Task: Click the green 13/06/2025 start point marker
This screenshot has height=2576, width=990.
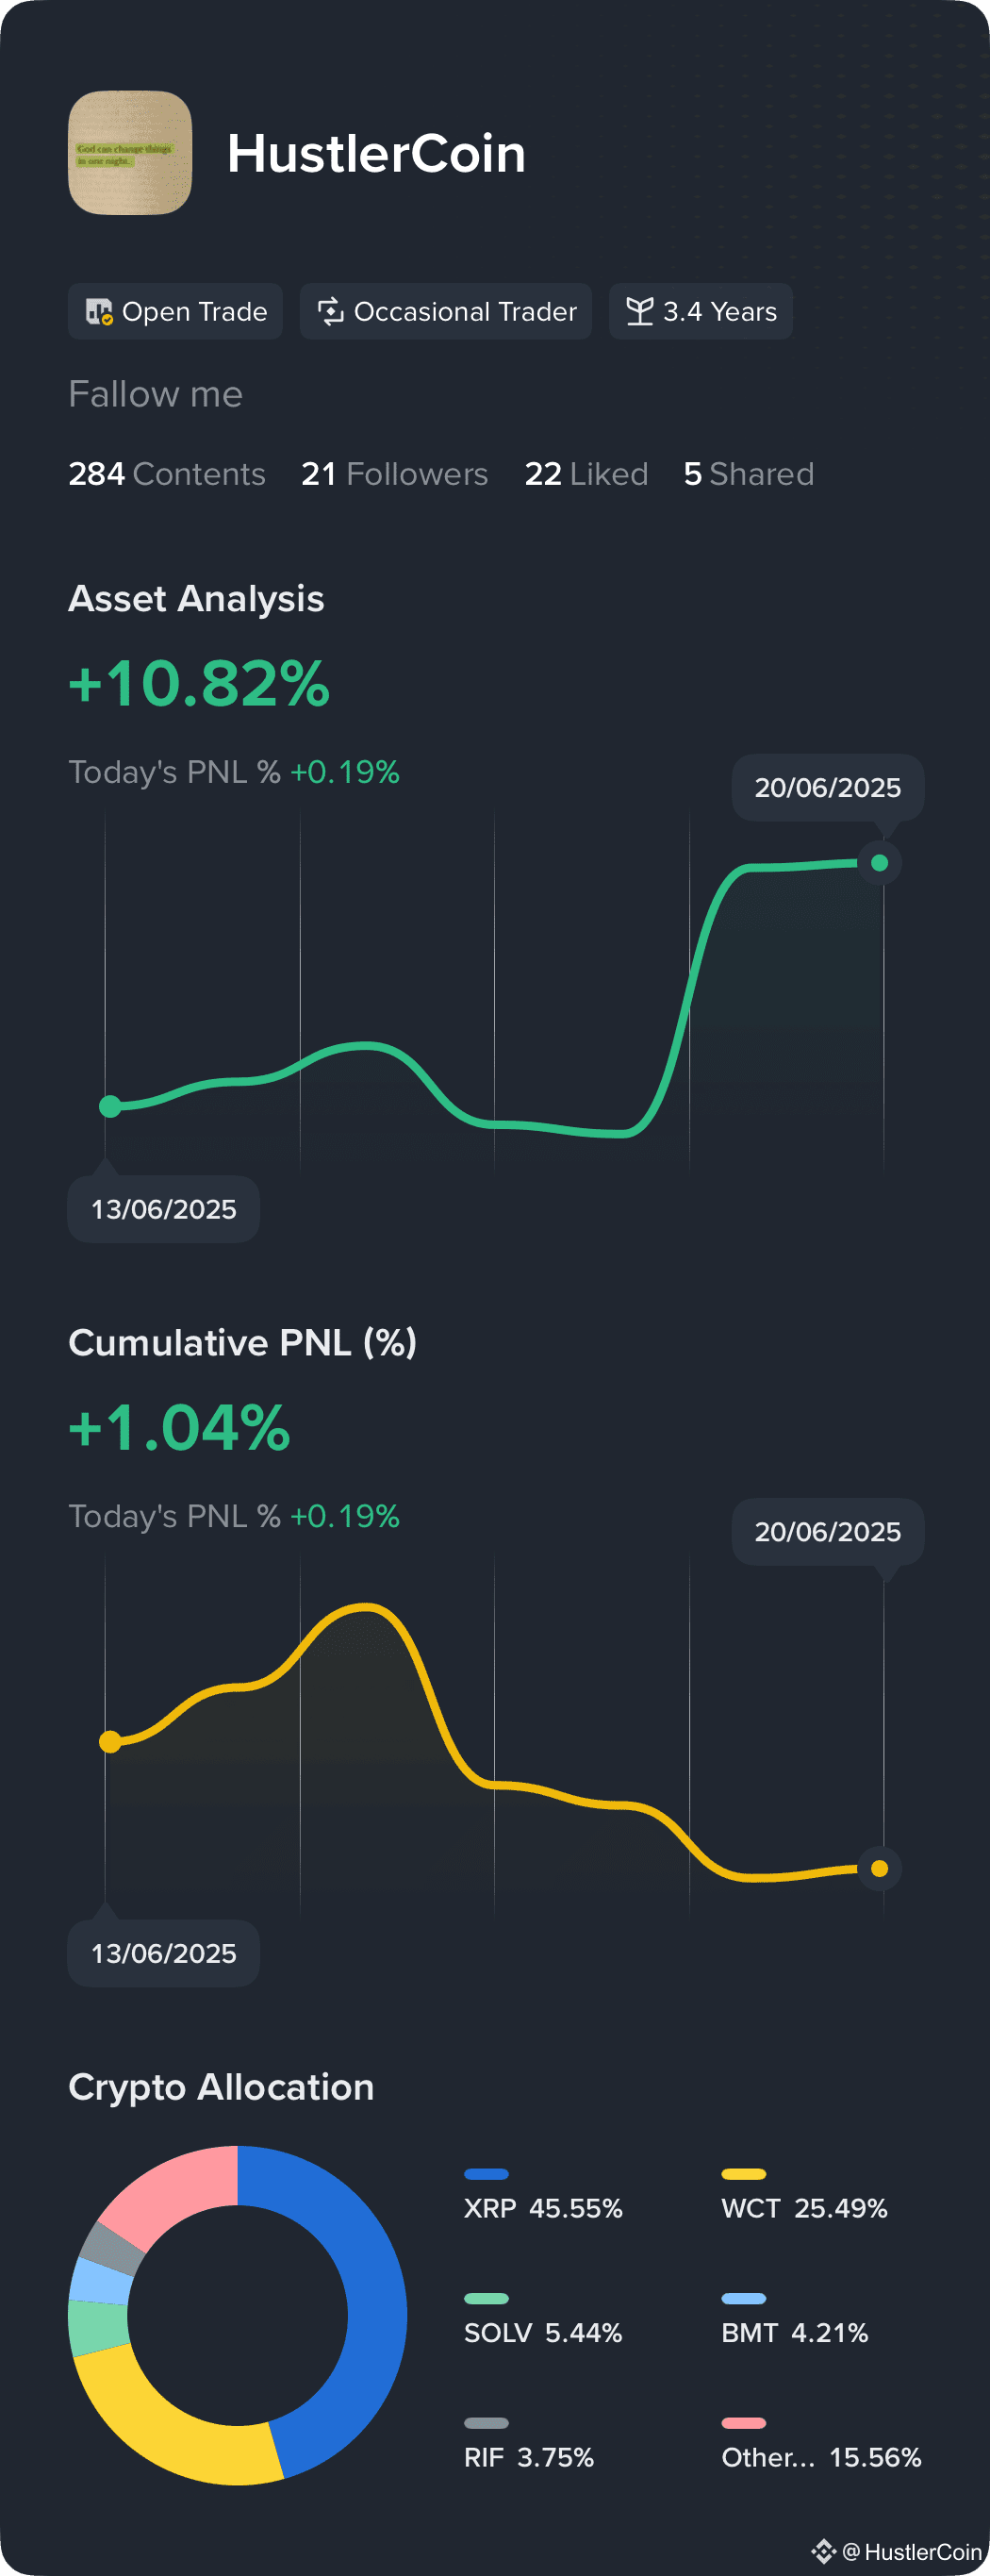Action: (x=110, y=1106)
